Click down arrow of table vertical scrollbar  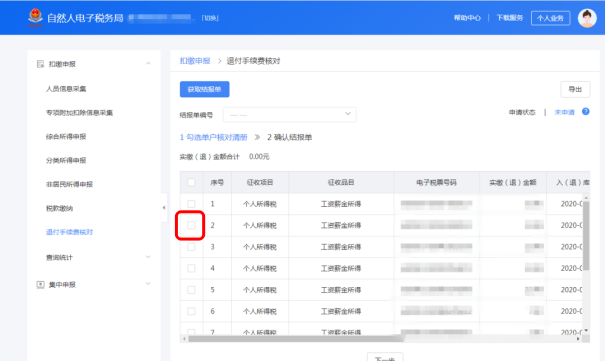pyautogui.click(x=586, y=330)
